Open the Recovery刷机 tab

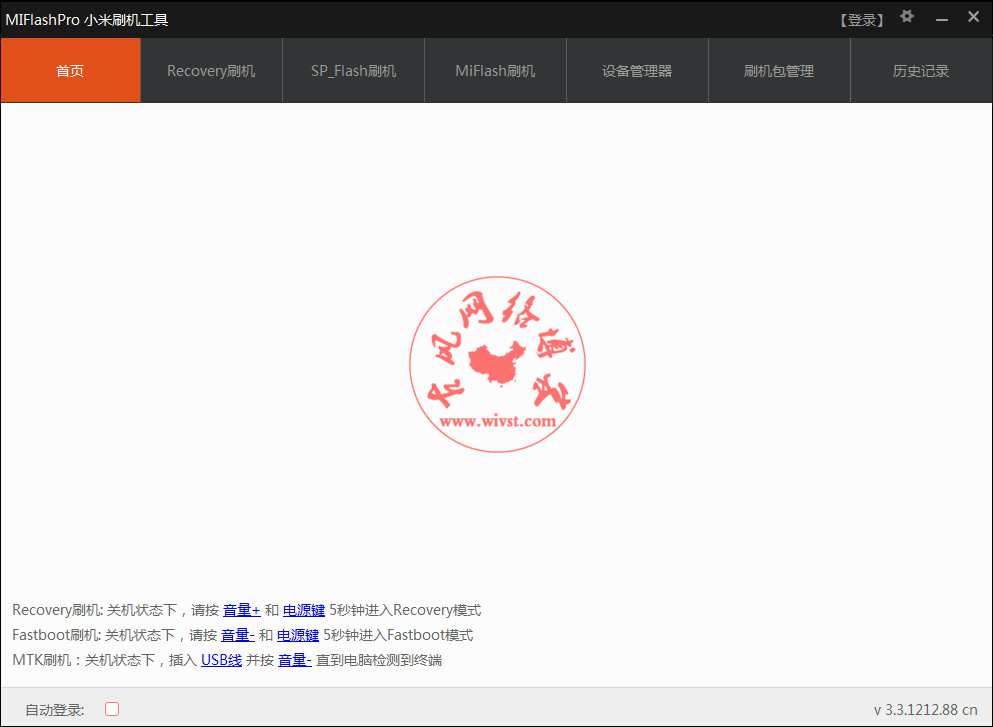(x=211, y=70)
